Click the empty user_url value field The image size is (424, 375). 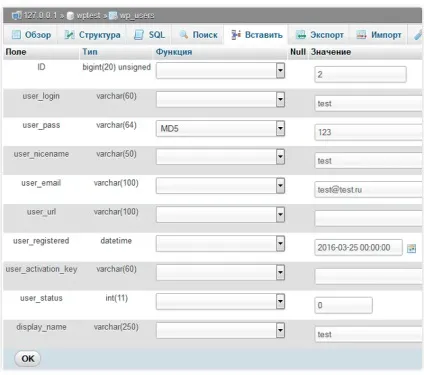click(368, 218)
